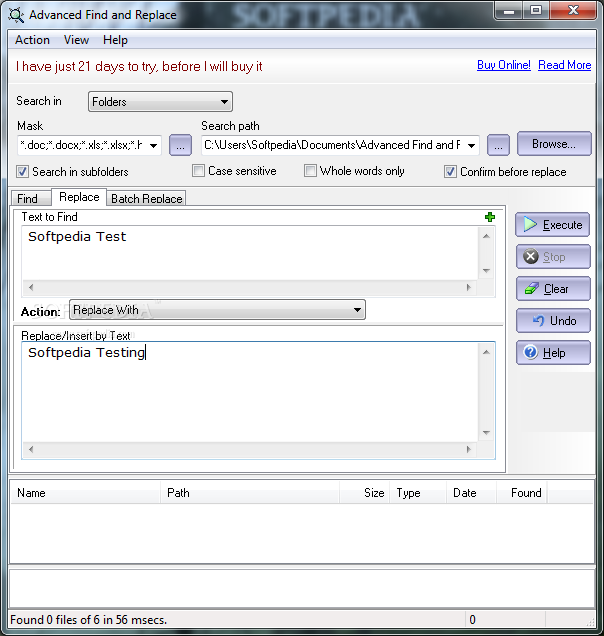The image size is (604, 636).
Task: Follow the Buy Online! link
Action: coord(504,65)
